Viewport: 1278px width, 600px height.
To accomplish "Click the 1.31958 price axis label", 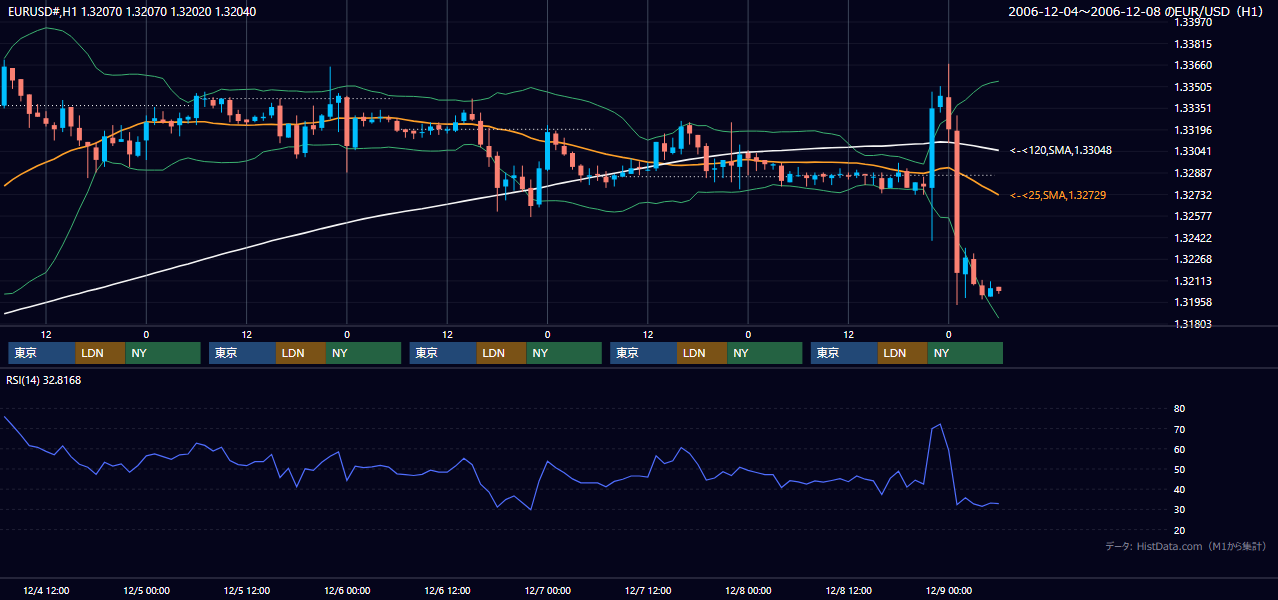I will point(1193,302).
